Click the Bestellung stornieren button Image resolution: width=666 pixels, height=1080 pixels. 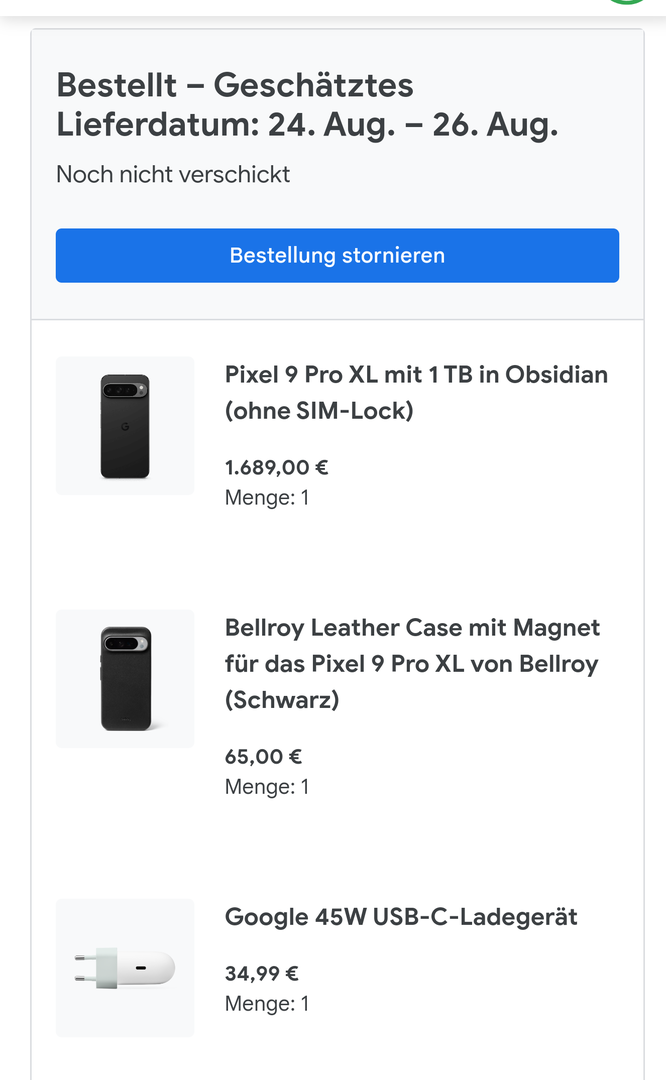337,255
